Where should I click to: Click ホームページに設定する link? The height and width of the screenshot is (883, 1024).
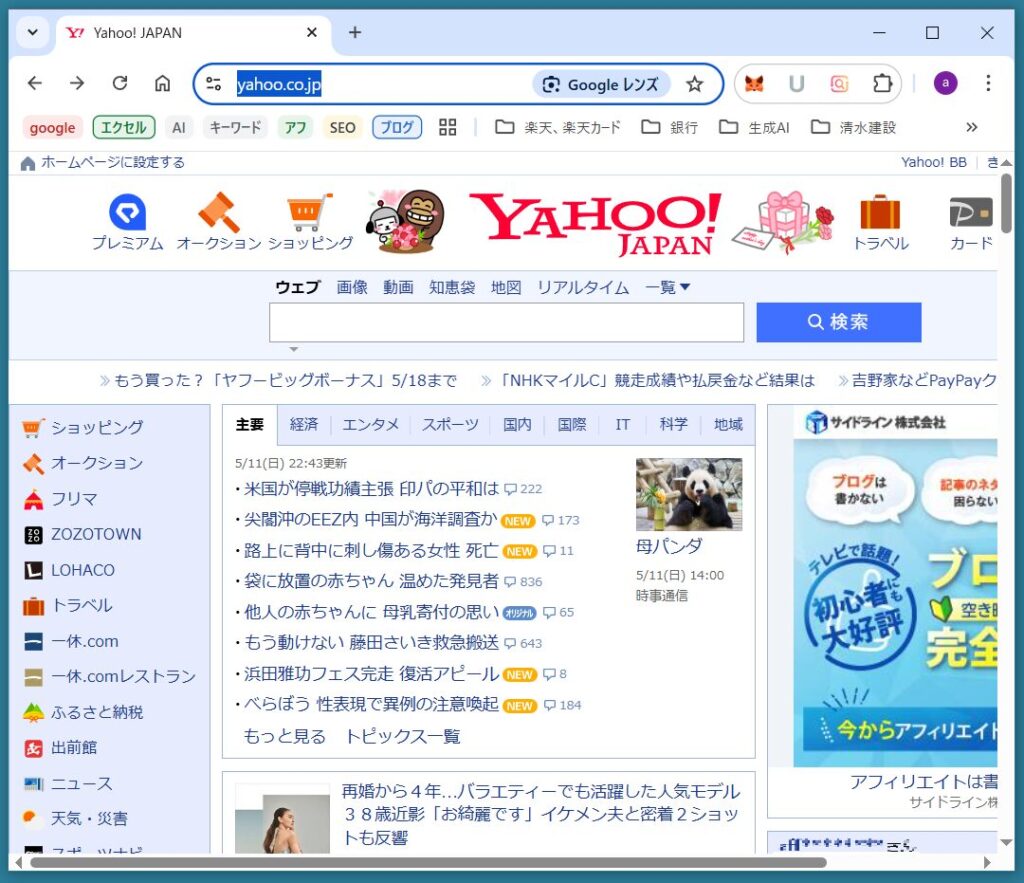pos(112,162)
